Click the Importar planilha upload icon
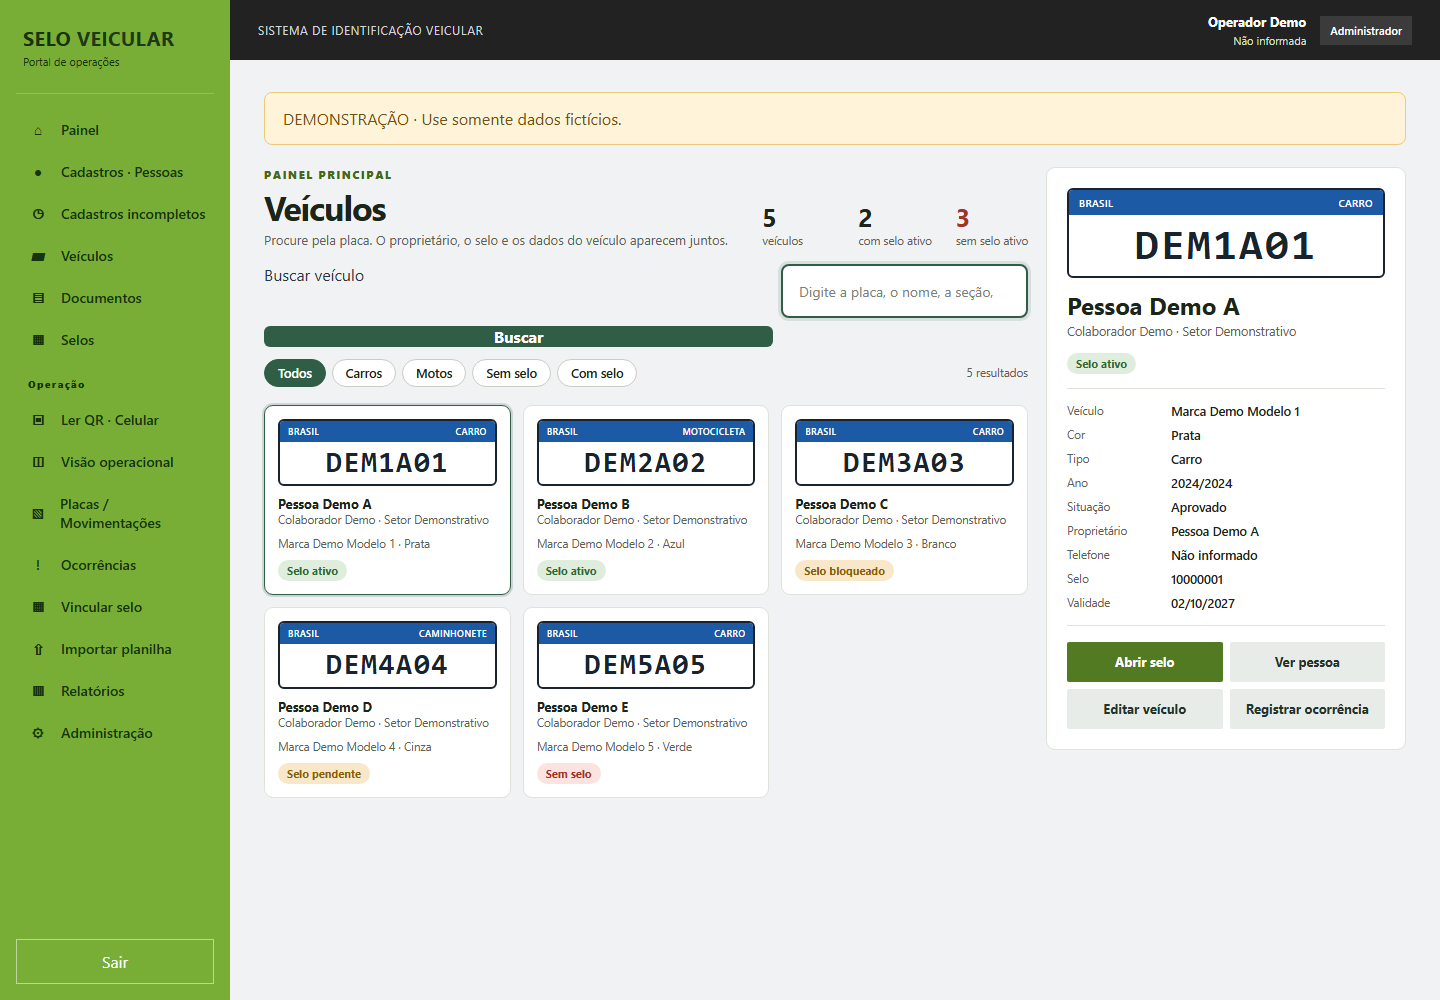Image resolution: width=1440 pixels, height=1000 pixels. (38, 650)
